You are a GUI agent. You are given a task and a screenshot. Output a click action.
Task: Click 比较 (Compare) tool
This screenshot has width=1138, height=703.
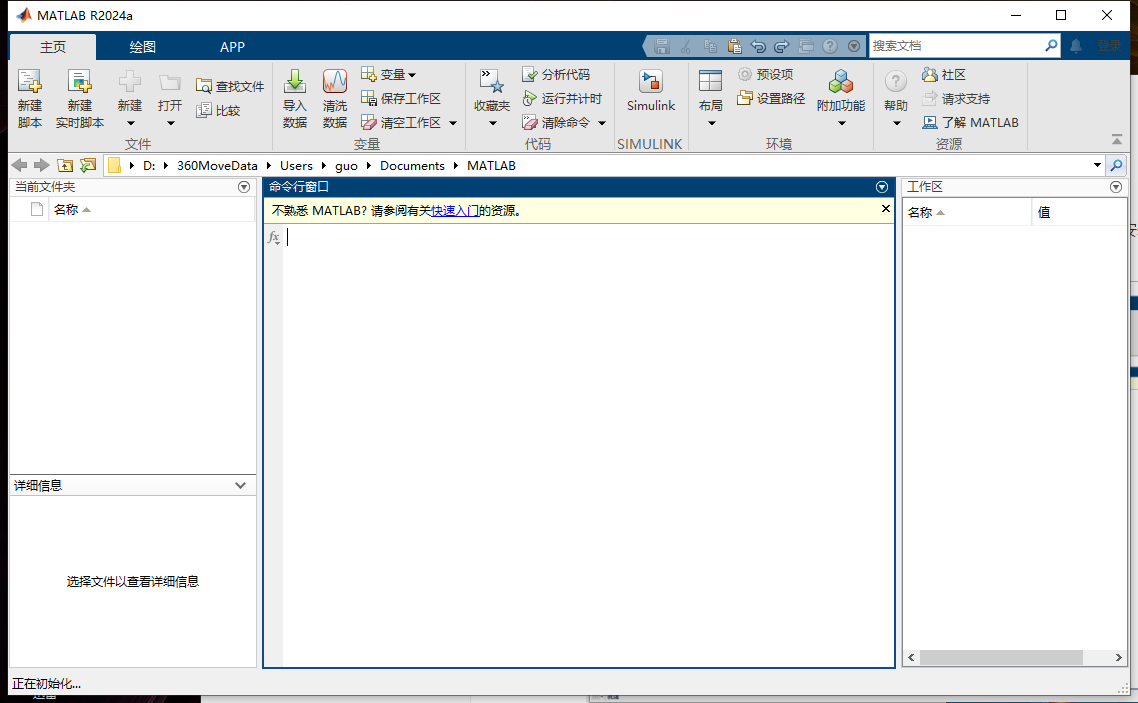pos(218,110)
